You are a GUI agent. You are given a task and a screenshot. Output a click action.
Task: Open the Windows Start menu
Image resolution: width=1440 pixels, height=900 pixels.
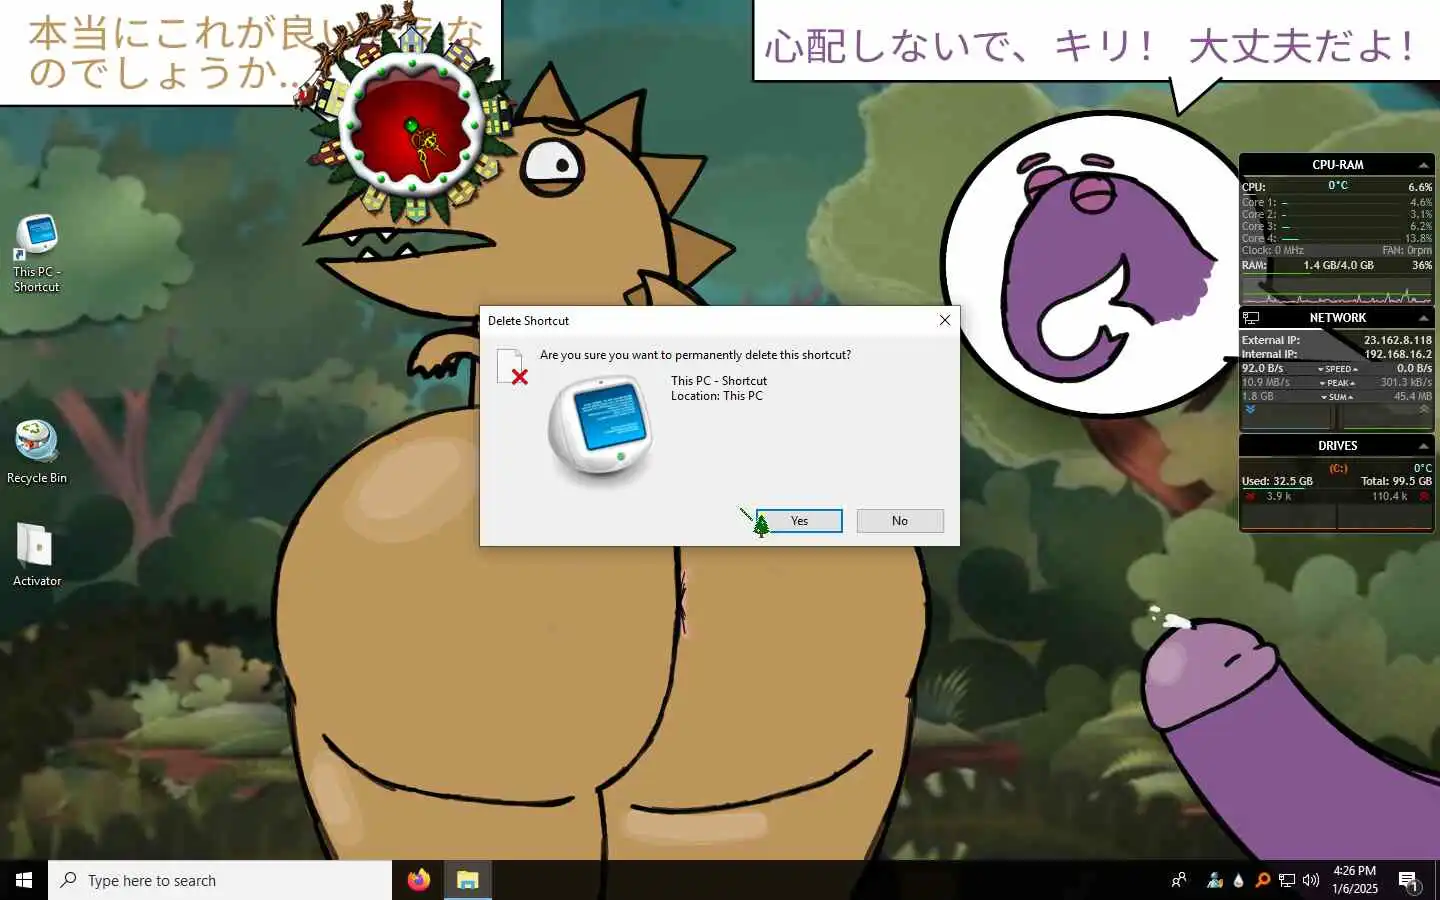click(x=24, y=880)
